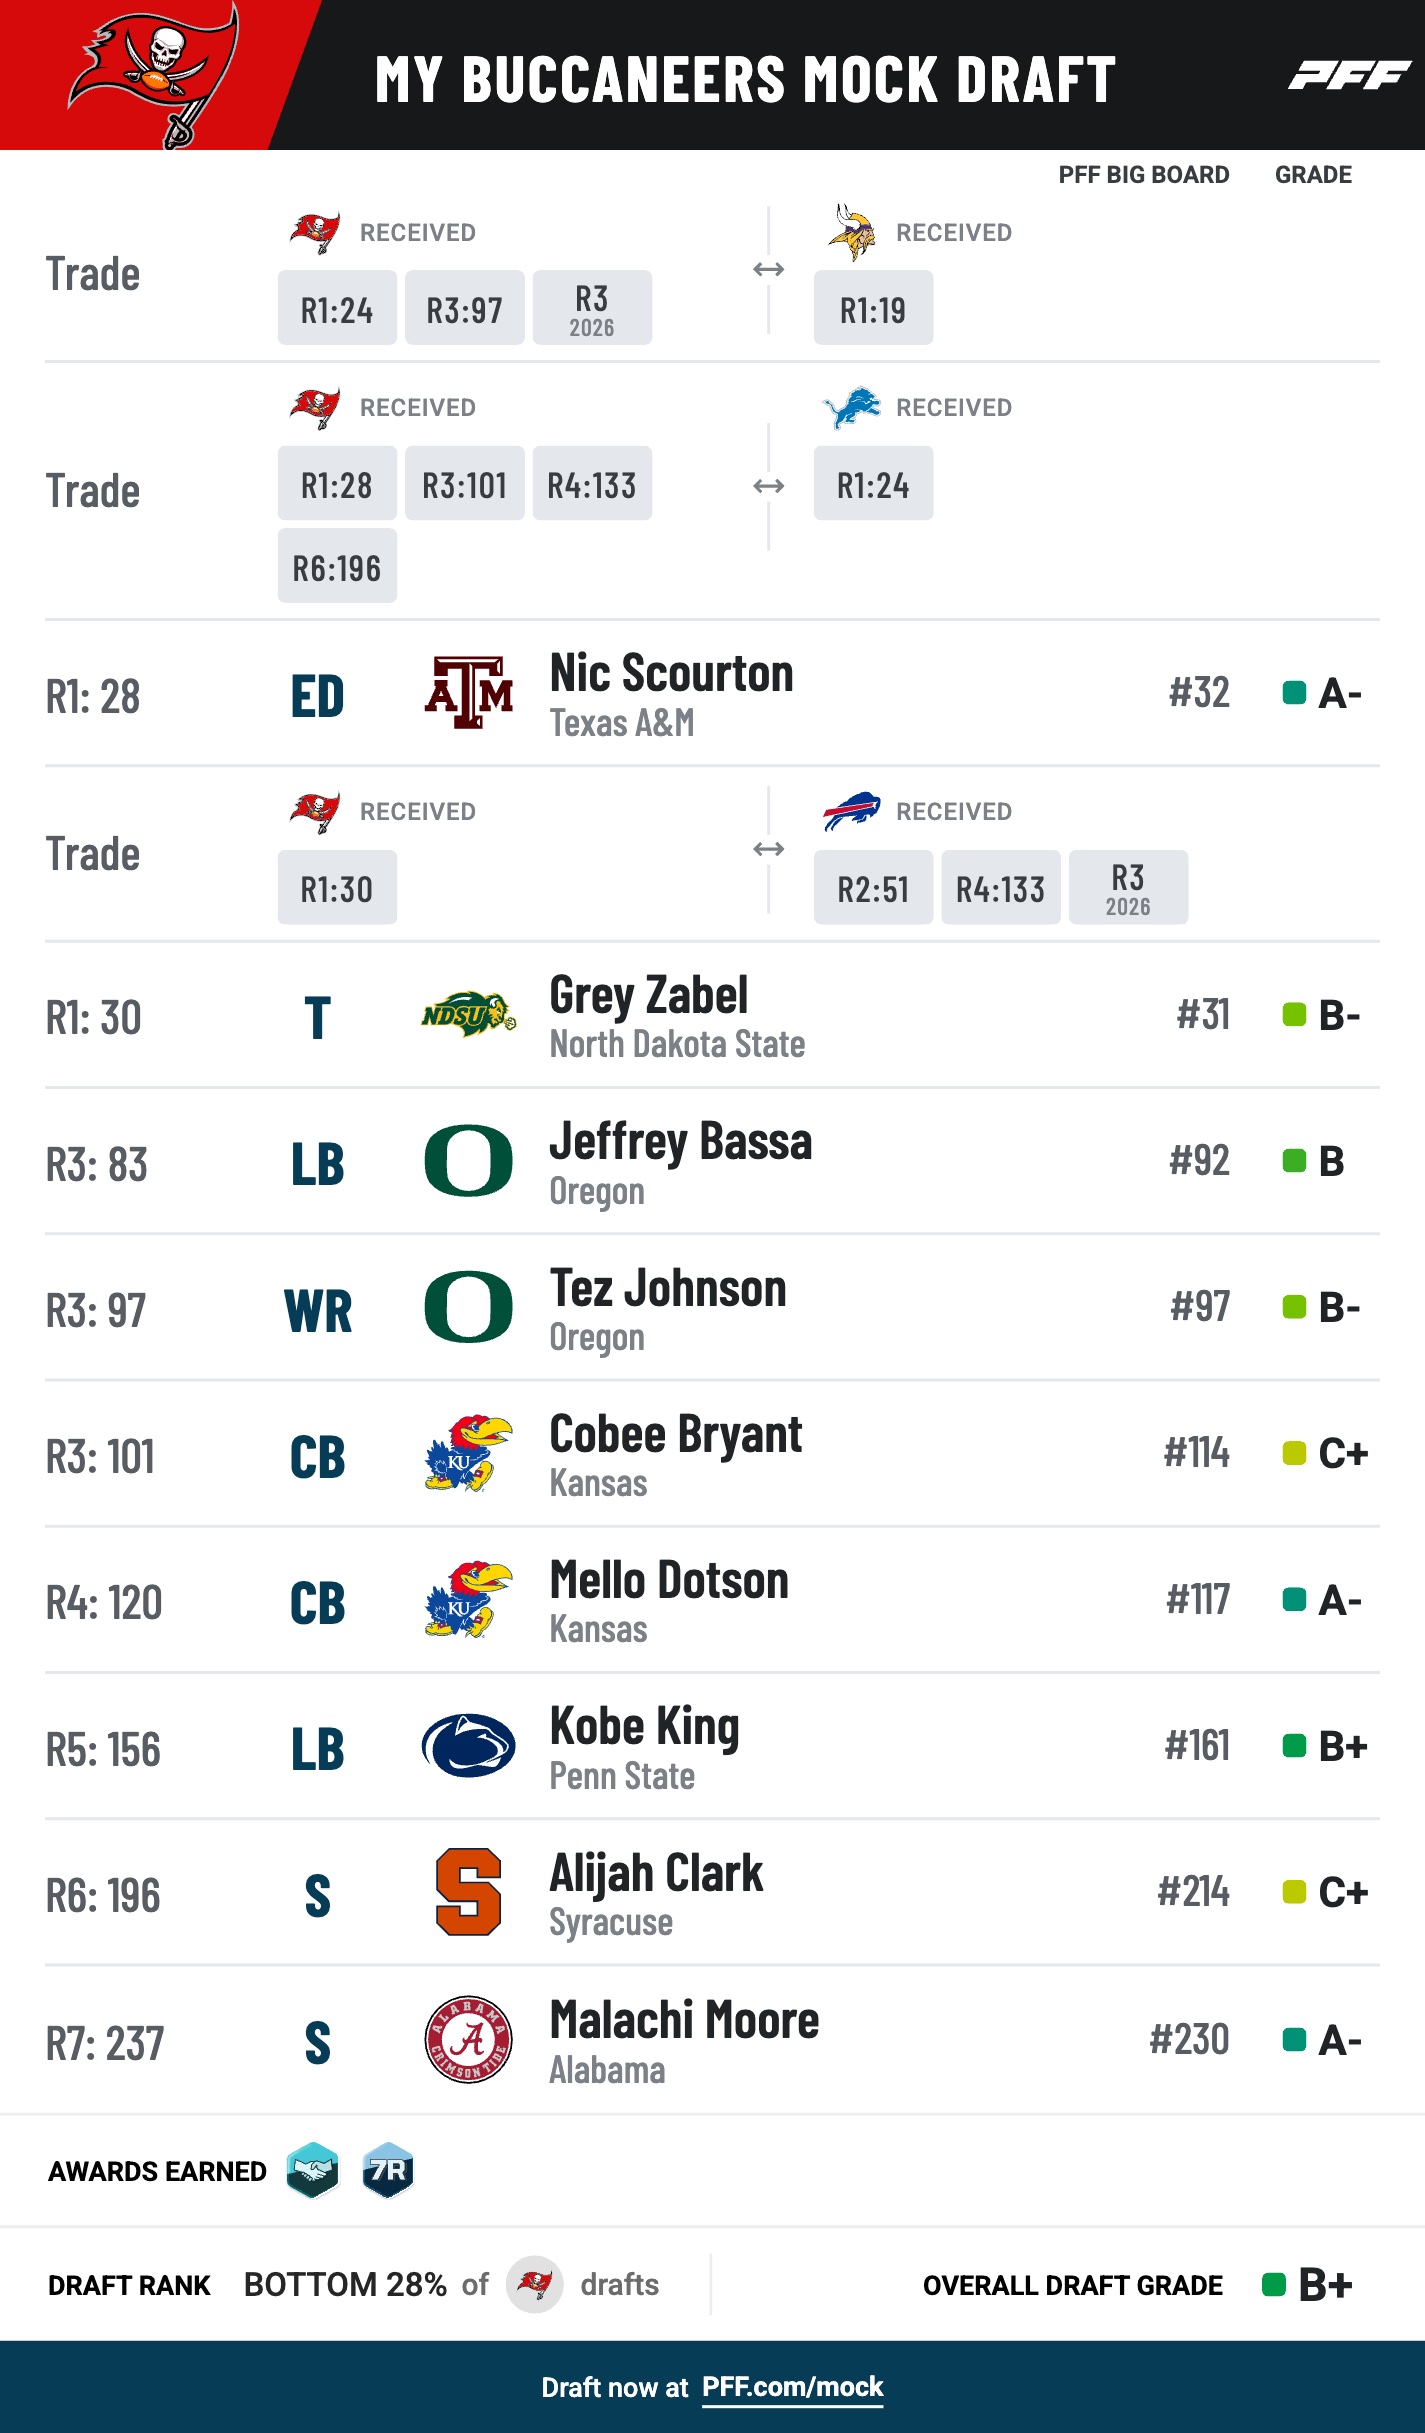Click the Syracuse orange S logo
This screenshot has height=2433, width=1425.
[468, 1892]
